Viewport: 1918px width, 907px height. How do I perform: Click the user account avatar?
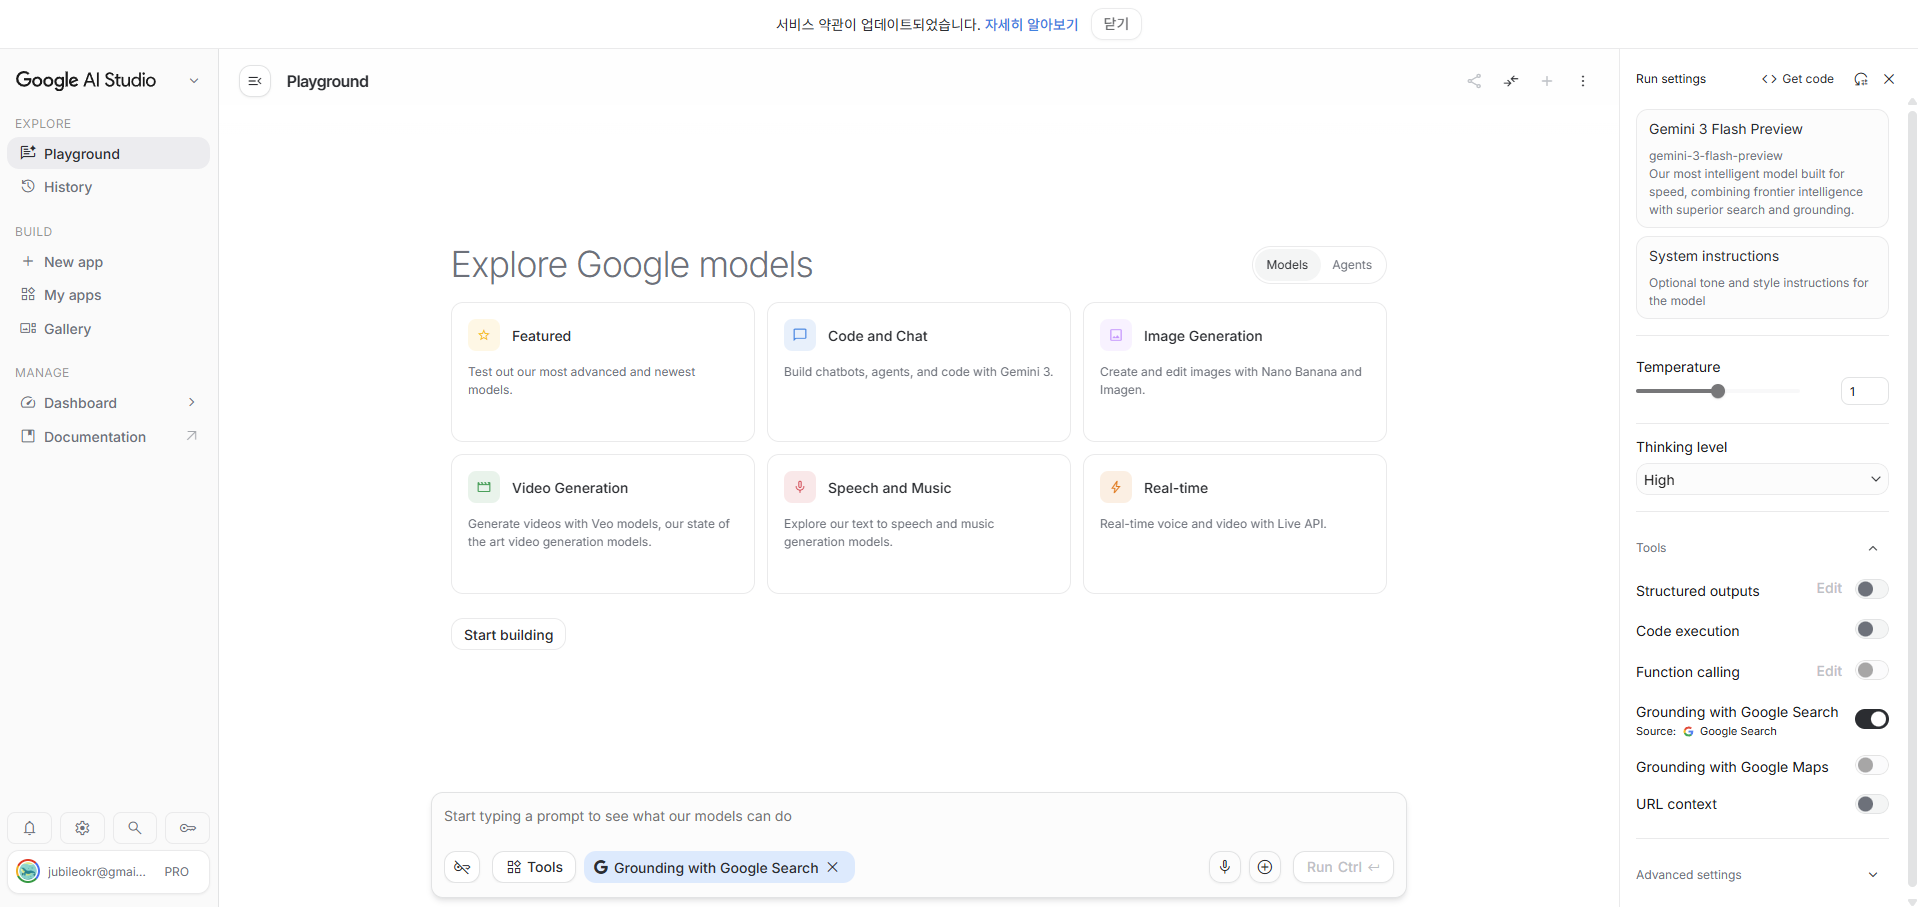pyautogui.click(x=28, y=871)
